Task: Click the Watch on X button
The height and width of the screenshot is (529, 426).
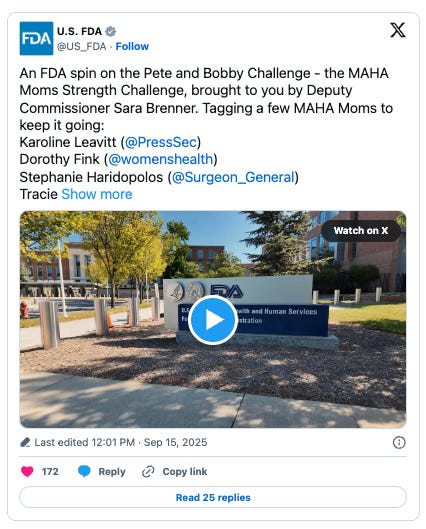Action: pos(361,230)
